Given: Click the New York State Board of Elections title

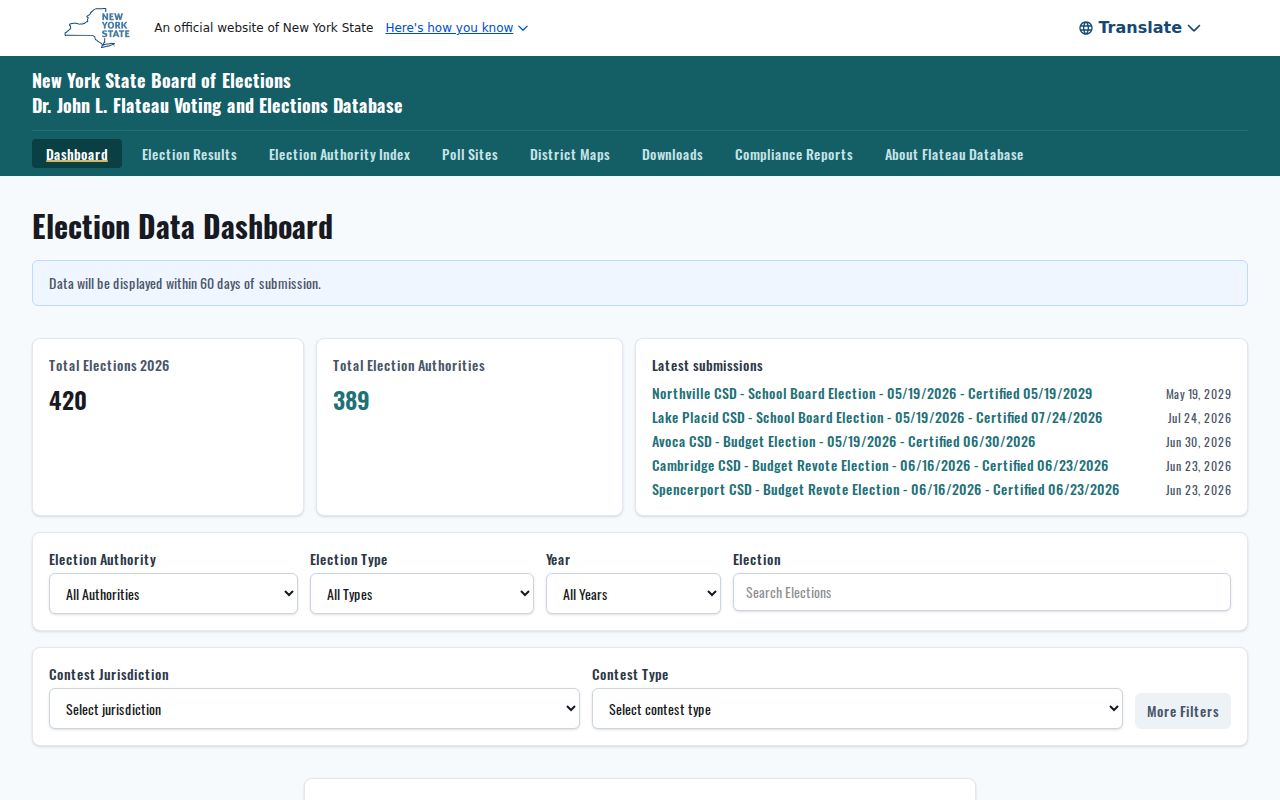Looking at the screenshot, I should (x=162, y=81).
